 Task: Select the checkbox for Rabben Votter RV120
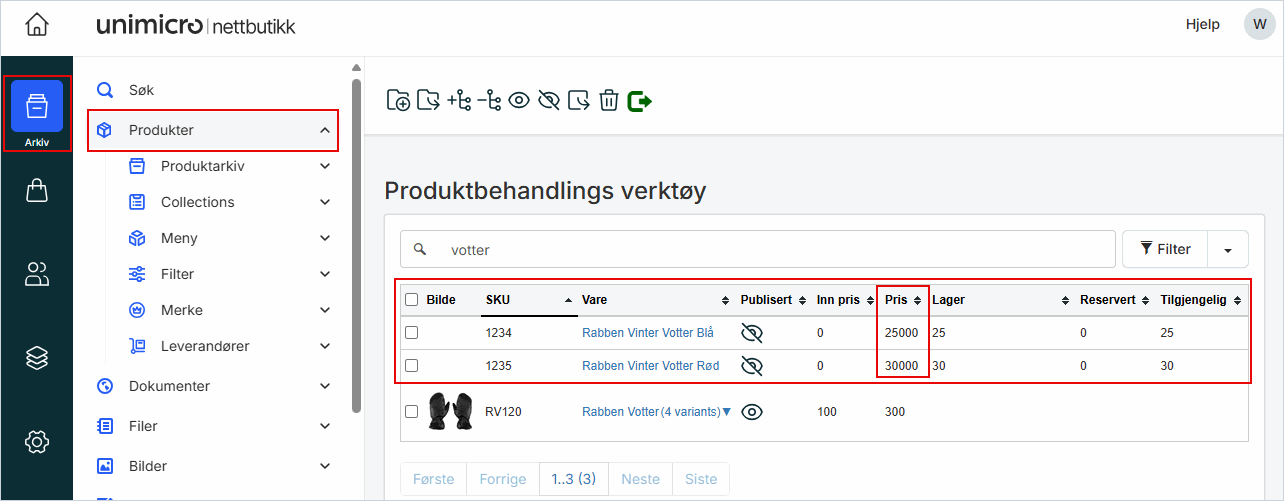click(x=411, y=411)
